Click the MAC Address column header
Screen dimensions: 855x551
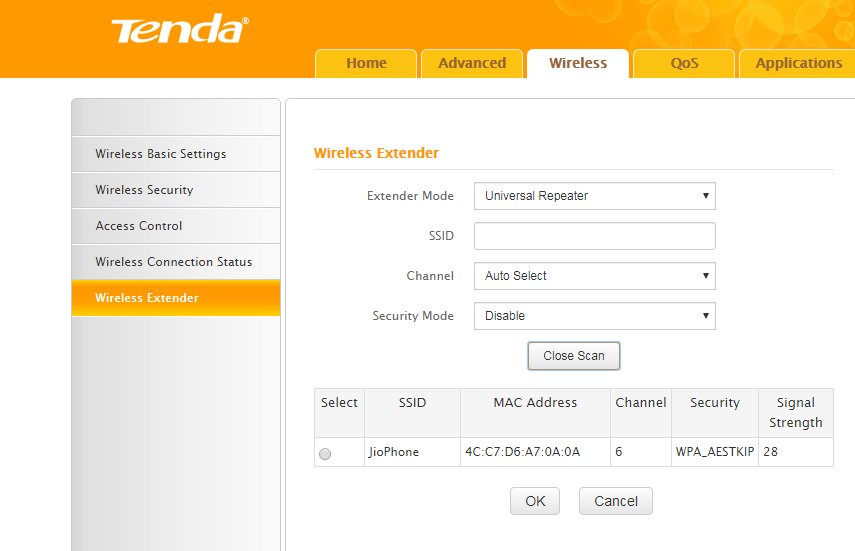(535, 412)
